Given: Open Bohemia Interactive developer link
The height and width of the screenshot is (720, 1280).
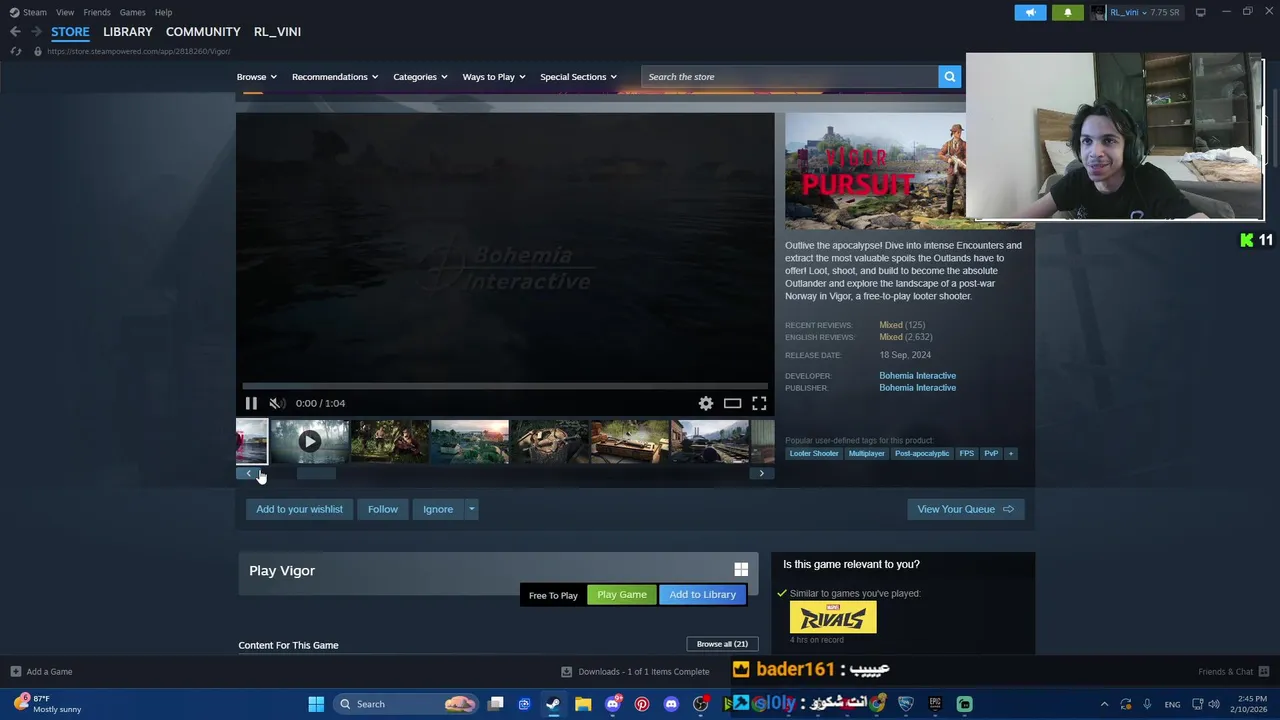Looking at the screenshot, I should pyautogui.click(x=917, y=376).
